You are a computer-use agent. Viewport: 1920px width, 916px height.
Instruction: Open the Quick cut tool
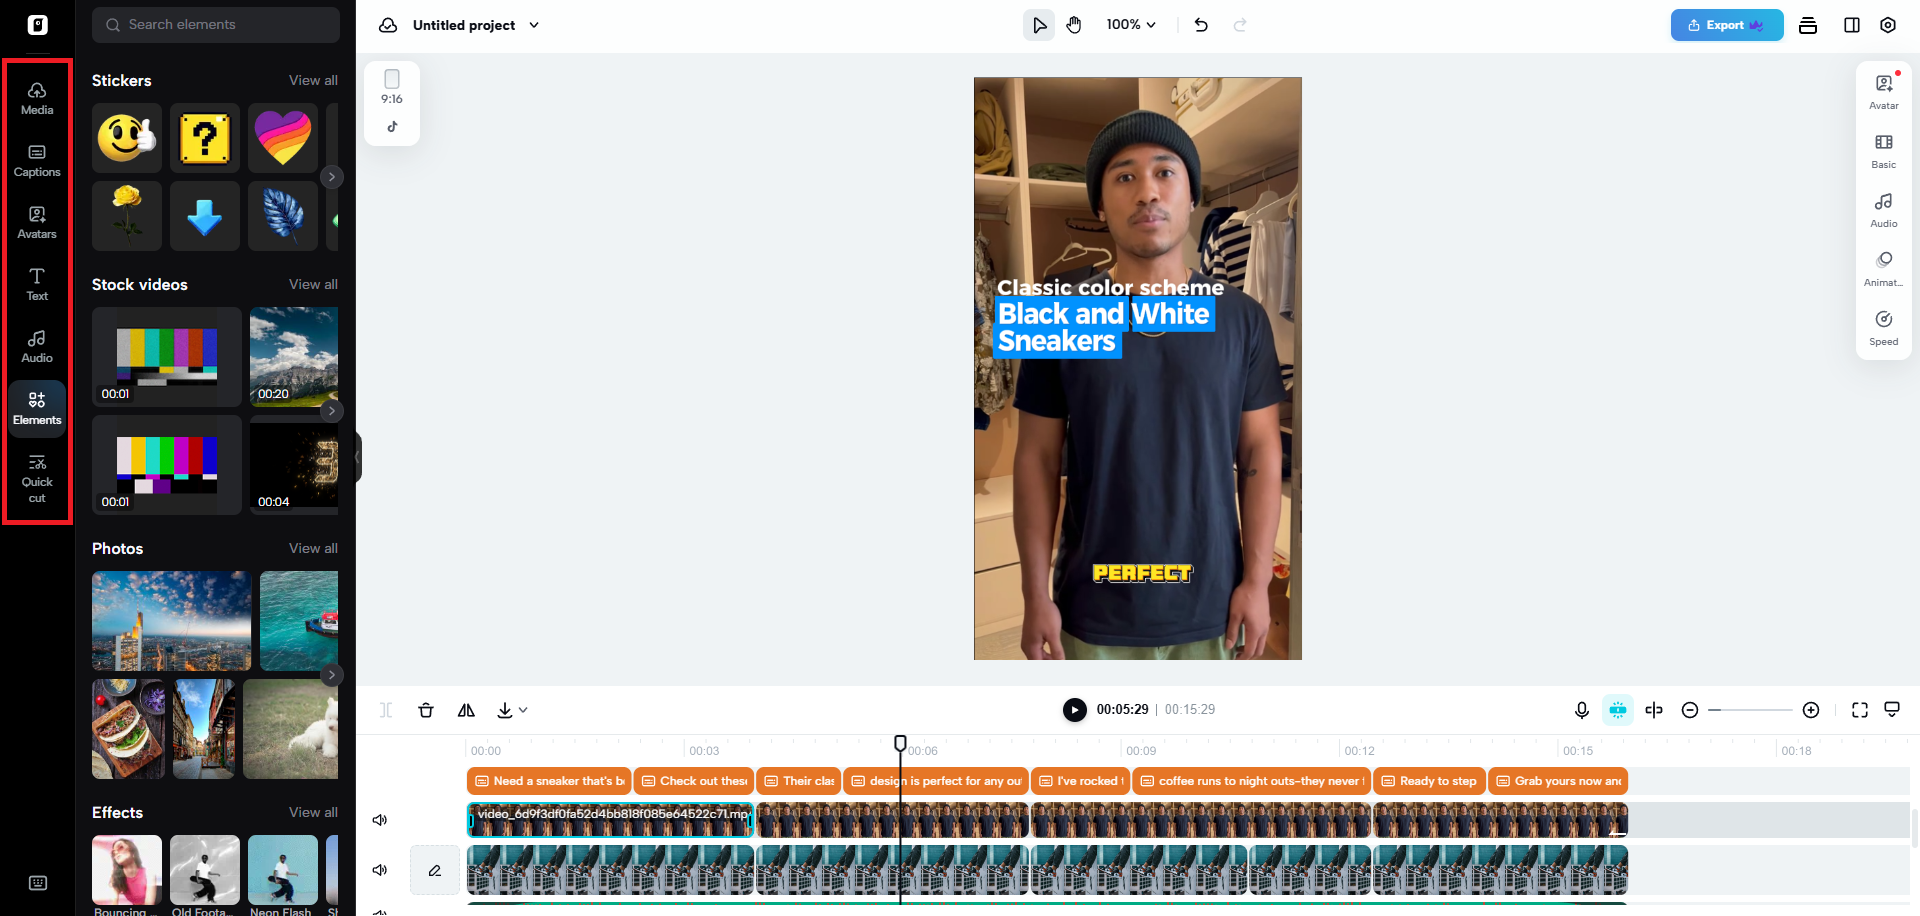coord(37,480)
